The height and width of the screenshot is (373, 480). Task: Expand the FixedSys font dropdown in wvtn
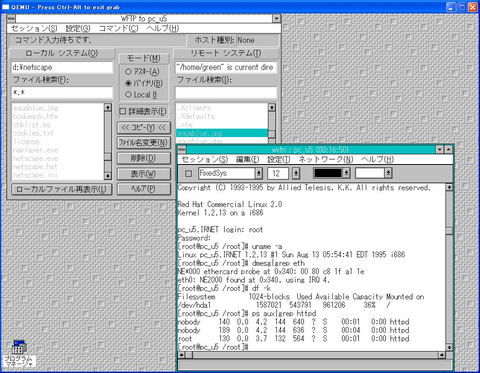pyautogui.click(x=259, y=173)
